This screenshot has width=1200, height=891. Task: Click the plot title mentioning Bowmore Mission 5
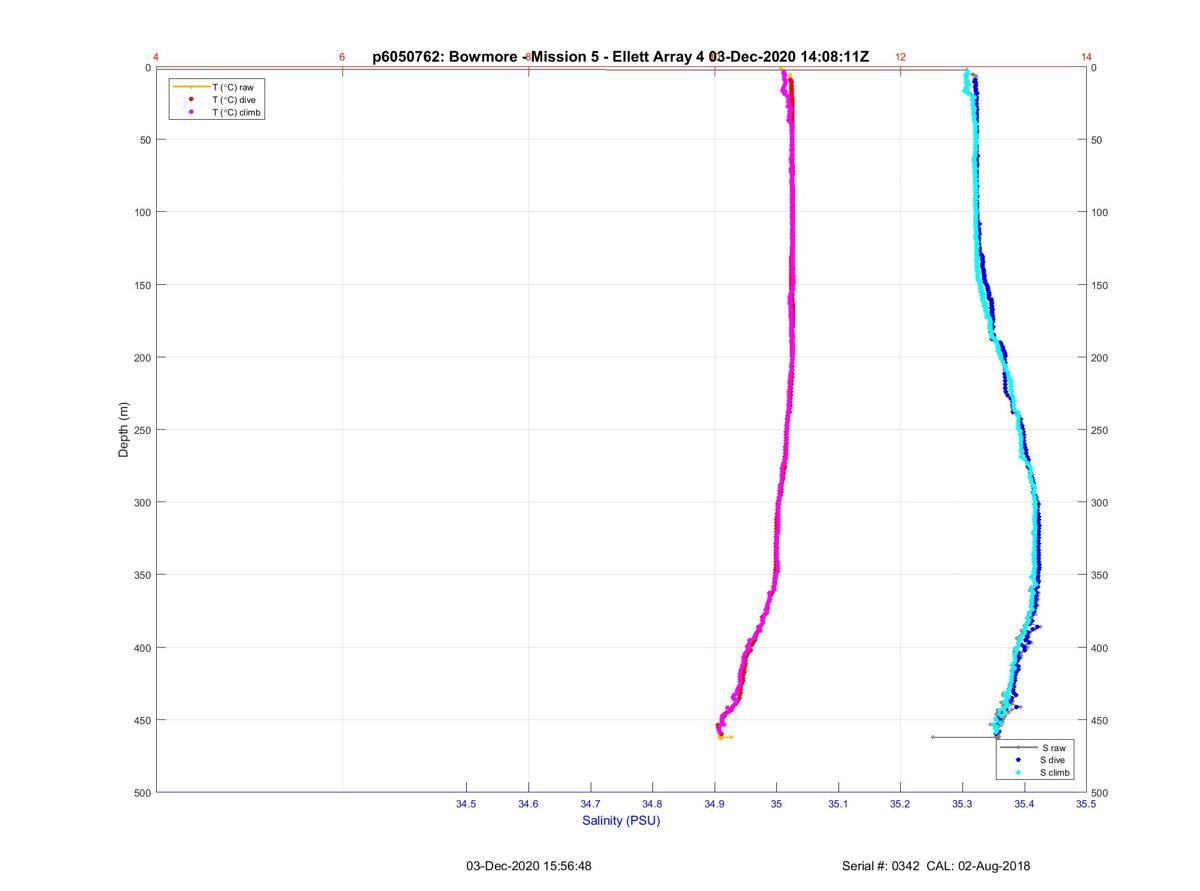(620, 57)
